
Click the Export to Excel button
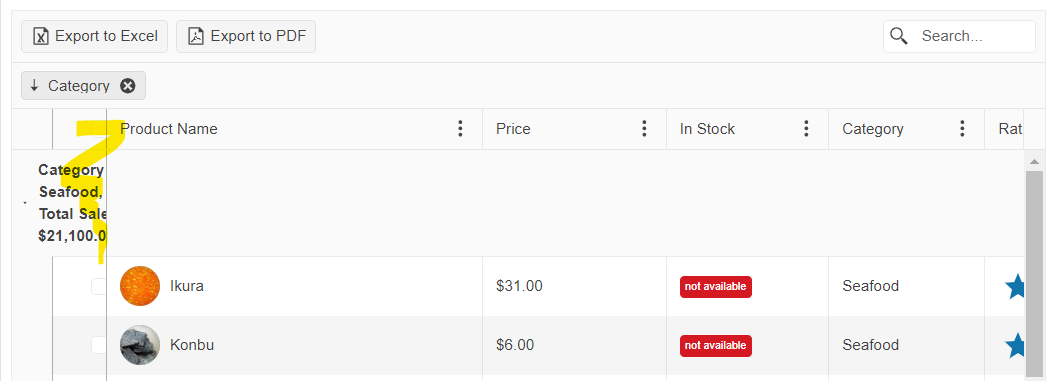click(95, 36)
